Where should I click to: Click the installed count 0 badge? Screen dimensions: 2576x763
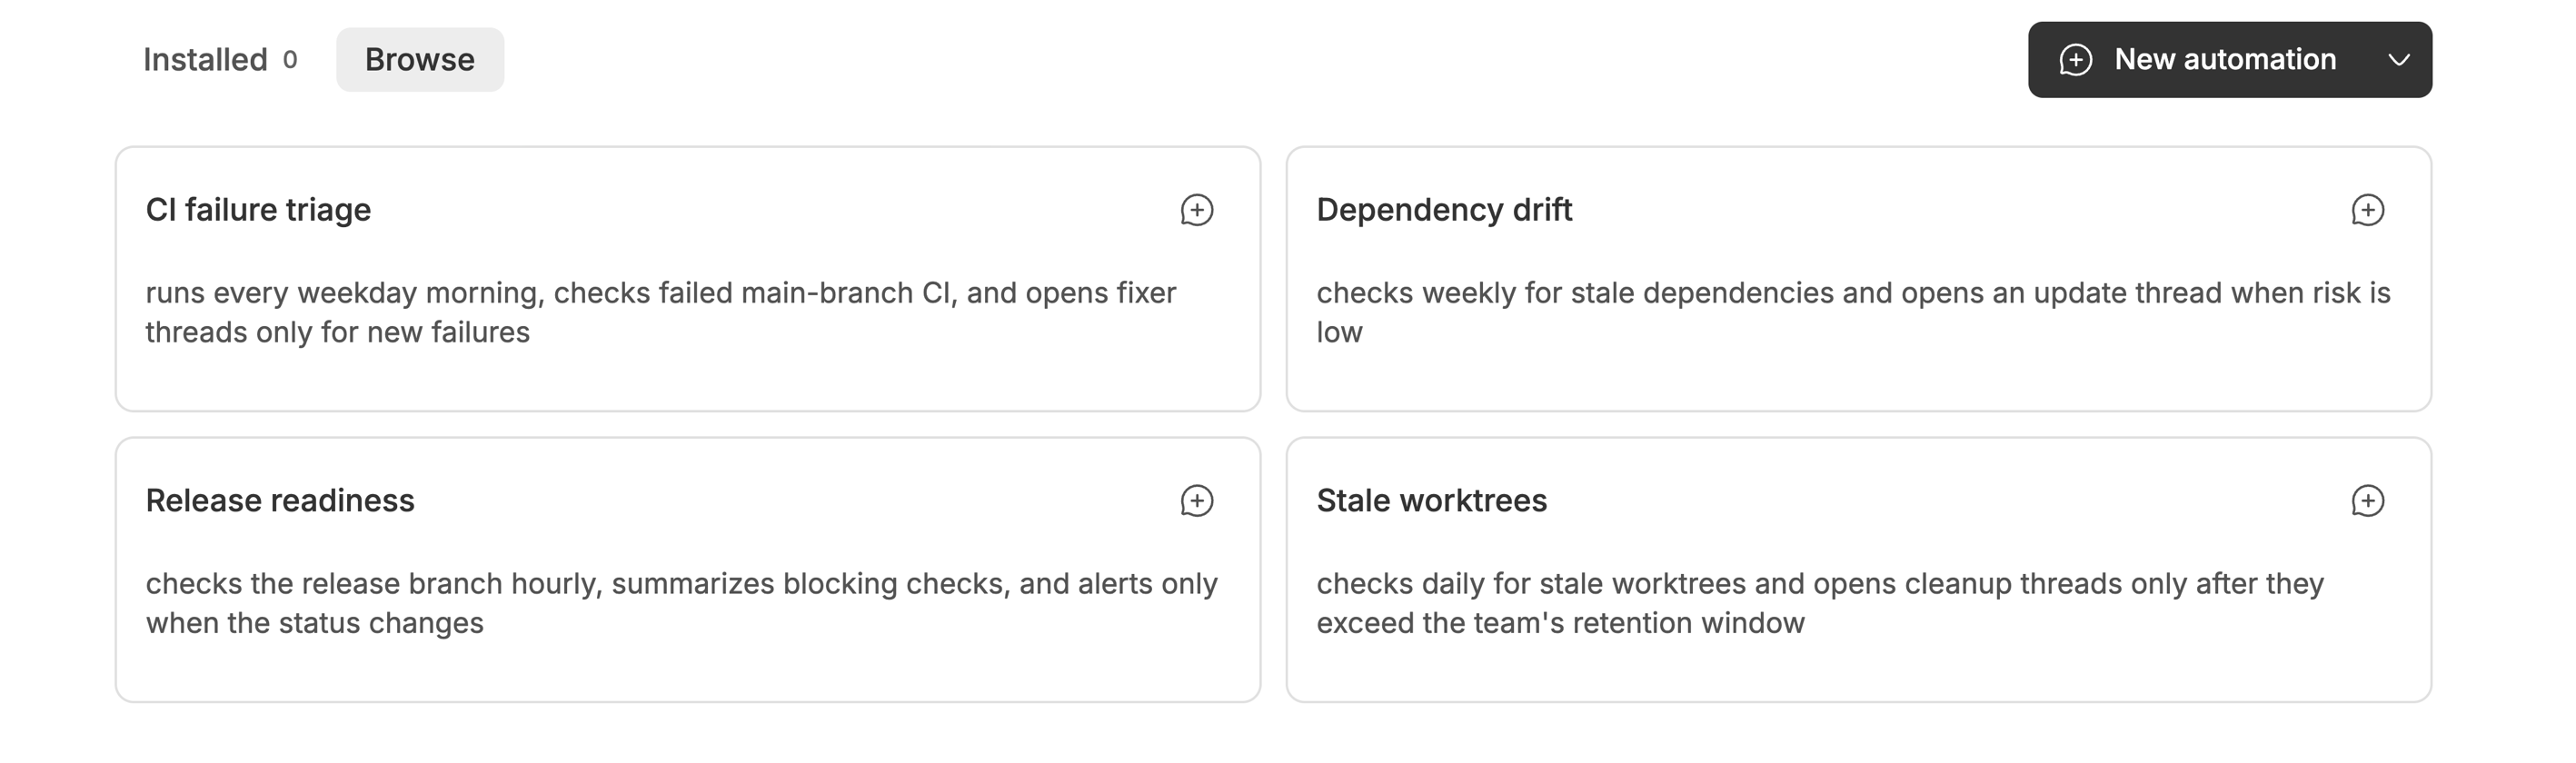coord(290,60)
